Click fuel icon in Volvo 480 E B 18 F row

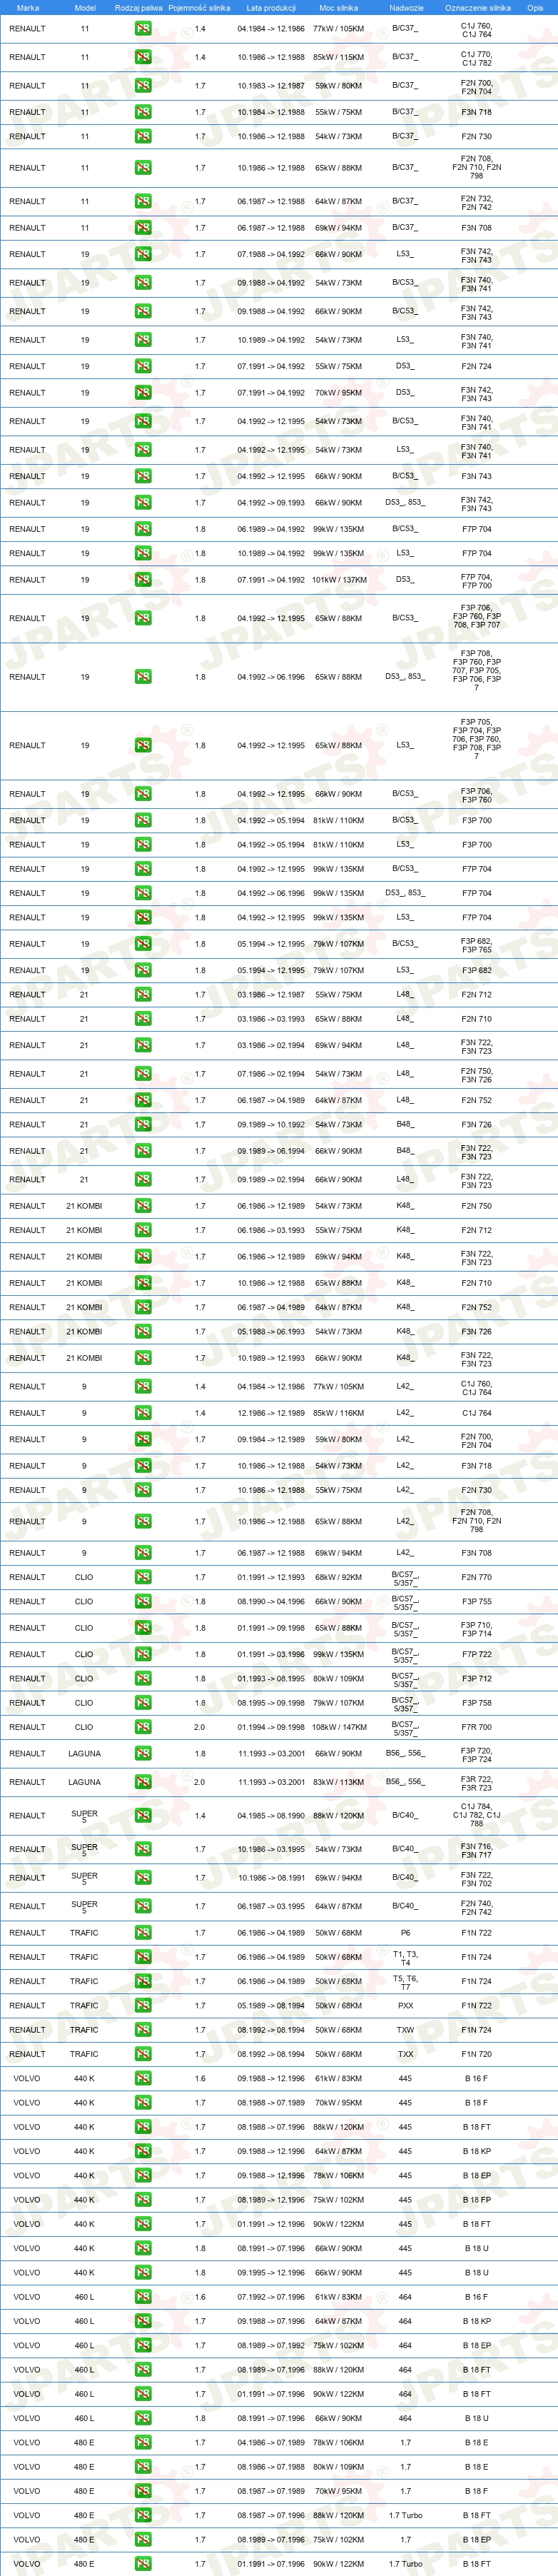(143, 2491)
